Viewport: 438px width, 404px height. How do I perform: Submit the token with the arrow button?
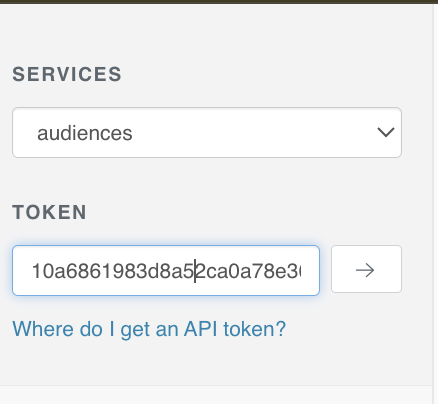pyautogui.click(x=366, y=269)
